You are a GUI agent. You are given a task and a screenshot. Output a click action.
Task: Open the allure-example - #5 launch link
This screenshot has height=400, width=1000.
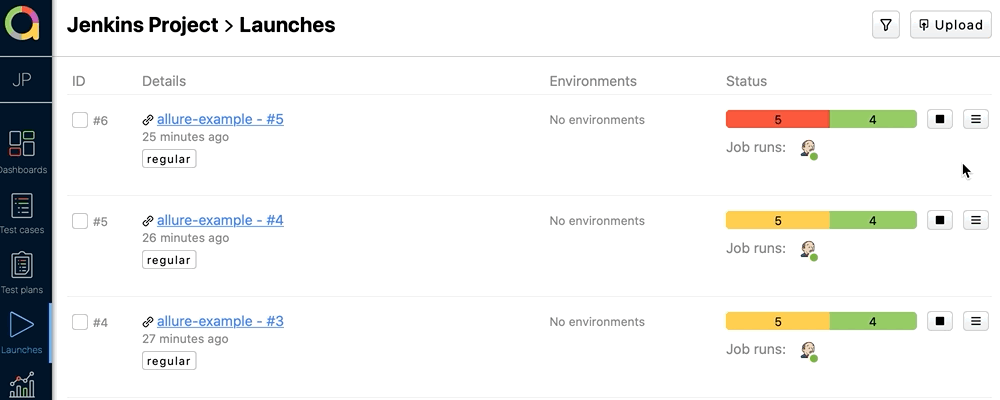[220, 119]
